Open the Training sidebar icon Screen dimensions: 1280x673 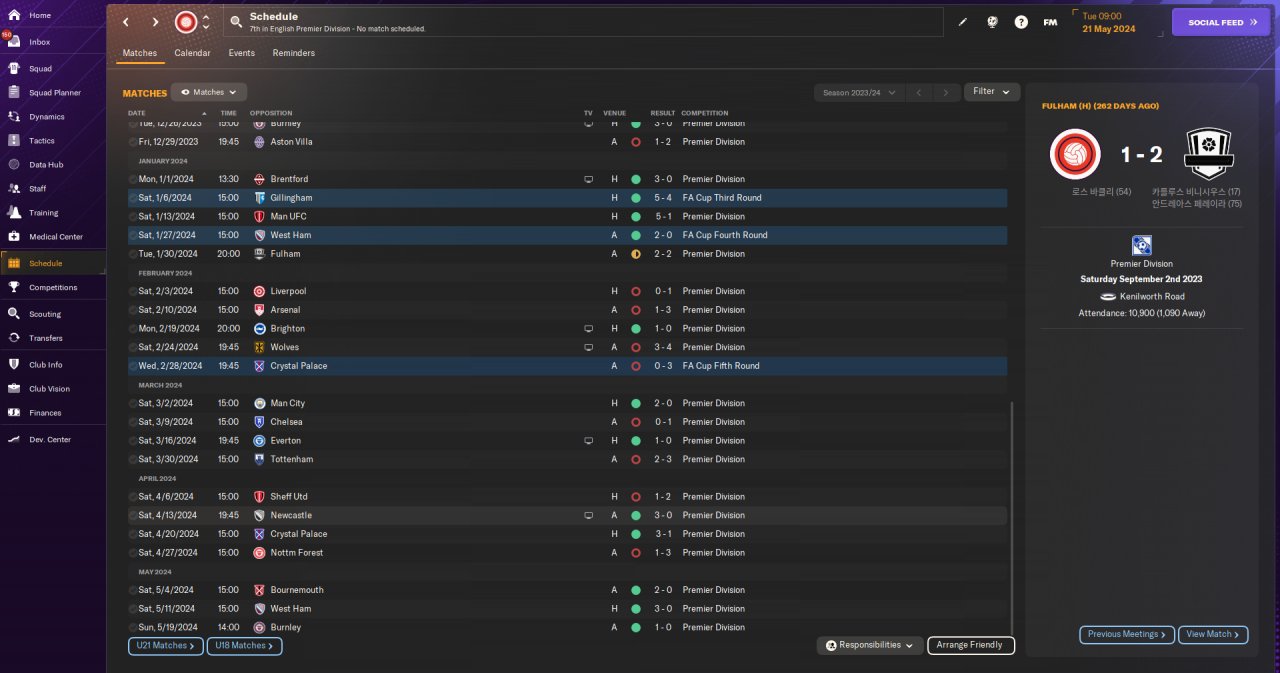click(x=14, y=213)
